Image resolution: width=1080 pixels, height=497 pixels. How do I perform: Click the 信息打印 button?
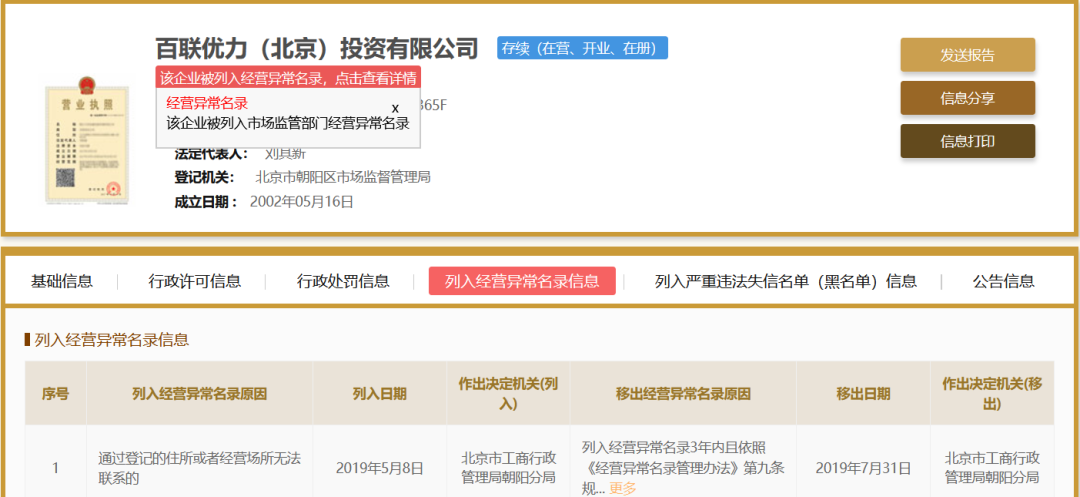click(968, 141)
